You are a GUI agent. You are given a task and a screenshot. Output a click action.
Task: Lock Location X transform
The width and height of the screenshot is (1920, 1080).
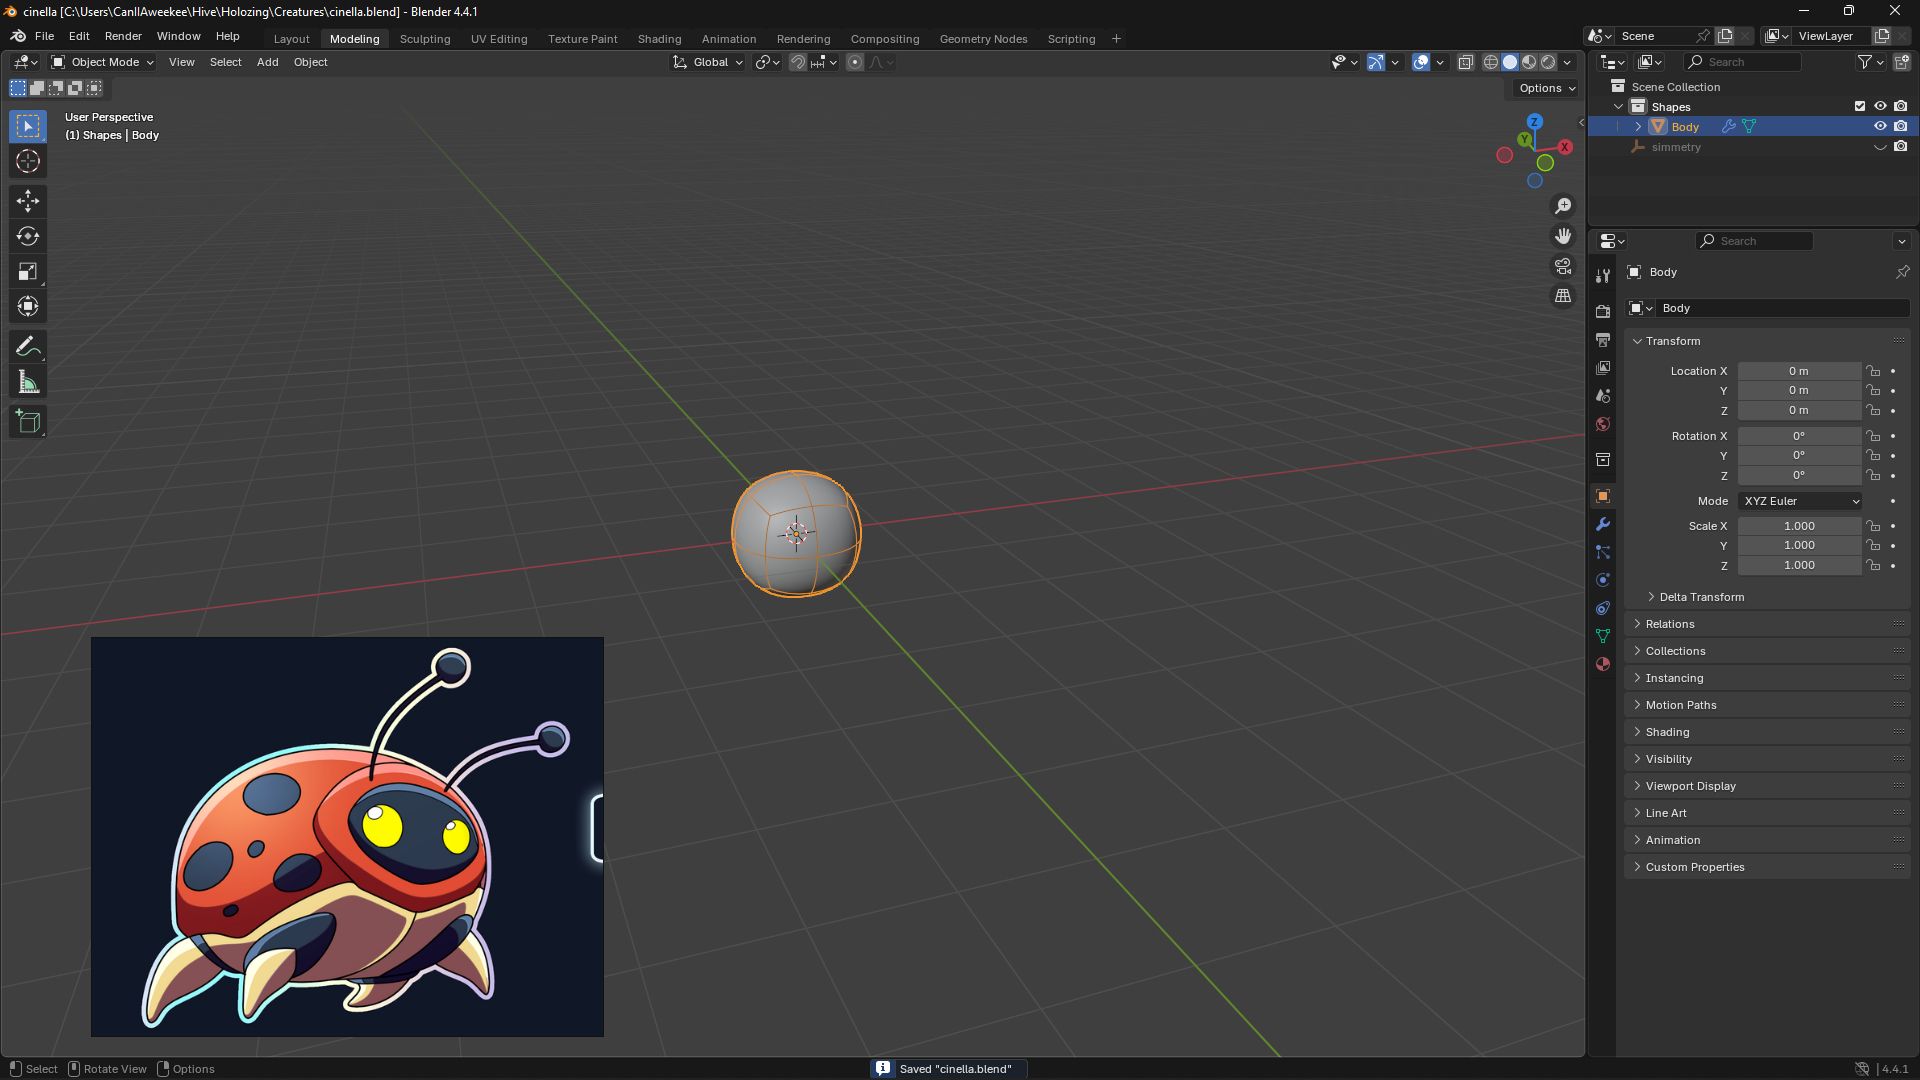1873,371
